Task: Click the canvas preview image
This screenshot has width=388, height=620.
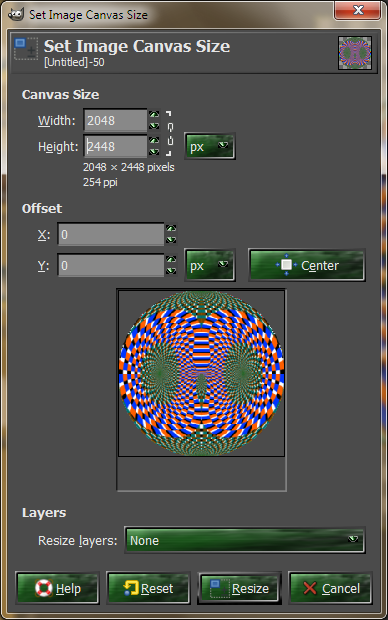Action: [201, 373]
